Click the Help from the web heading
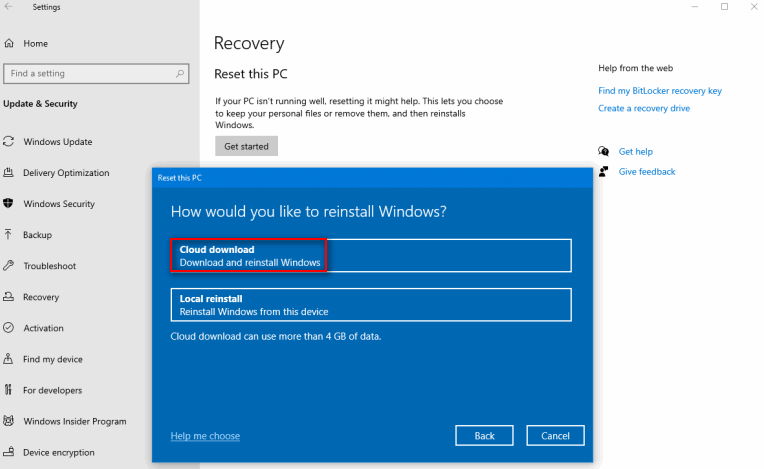This screenshot has width=764, height=469. (x=635, y=68)
